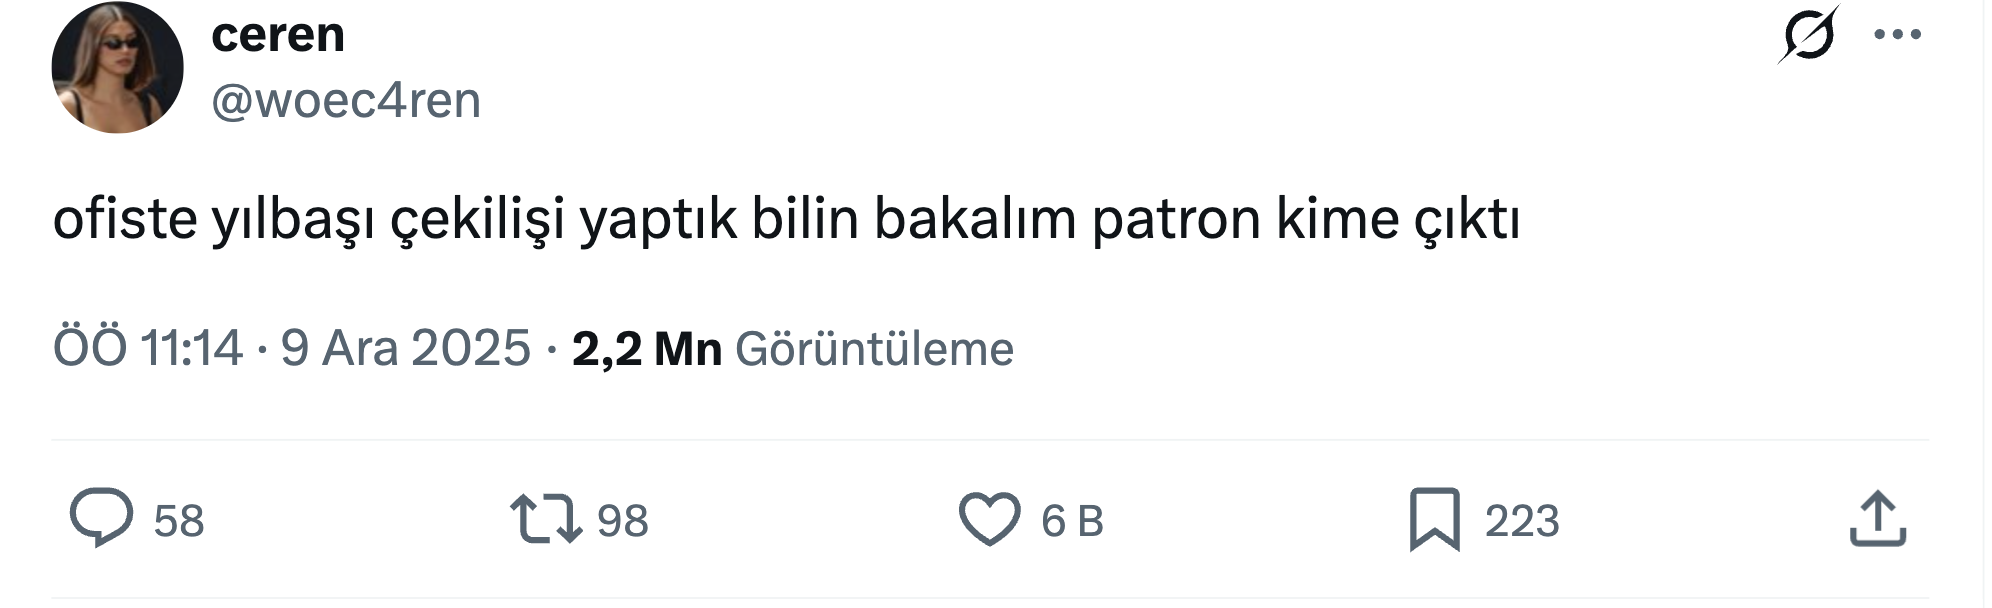Click the repost arrows icon
Image resolution: width=1992 pixels, height=608 pixels.
coord(546,519)
